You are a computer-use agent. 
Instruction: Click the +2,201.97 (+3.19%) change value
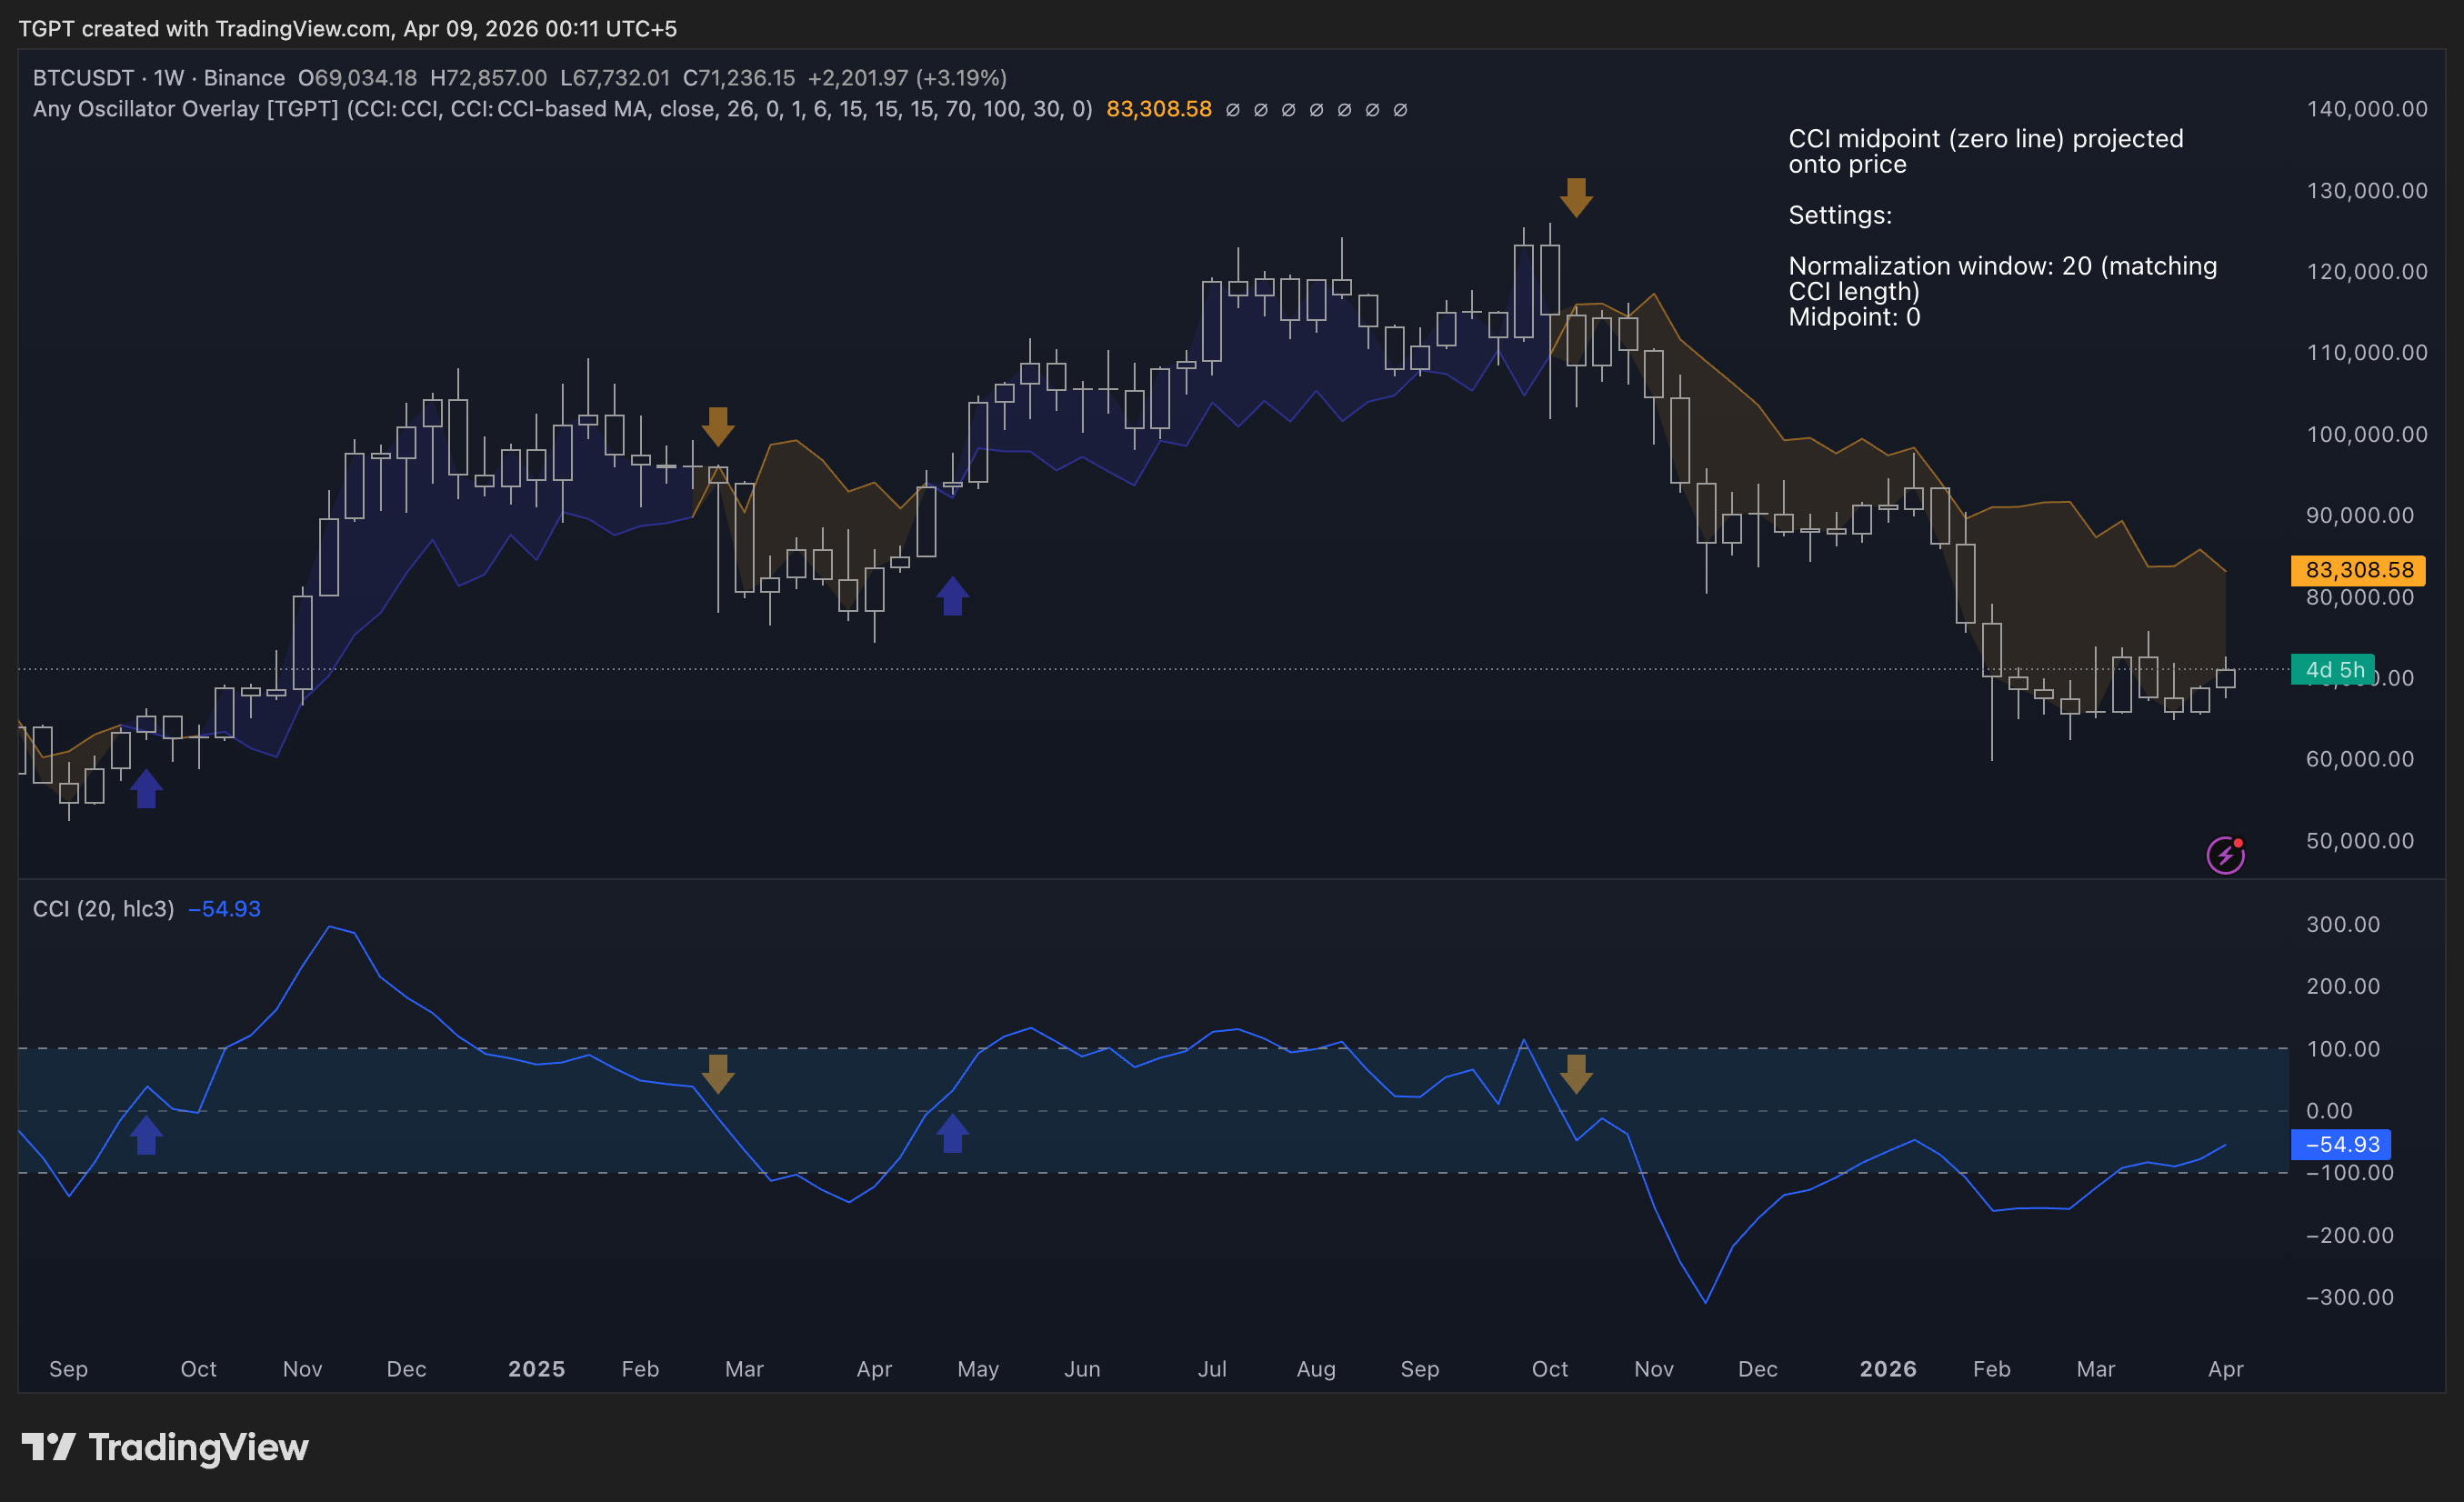tap(907, 78)
